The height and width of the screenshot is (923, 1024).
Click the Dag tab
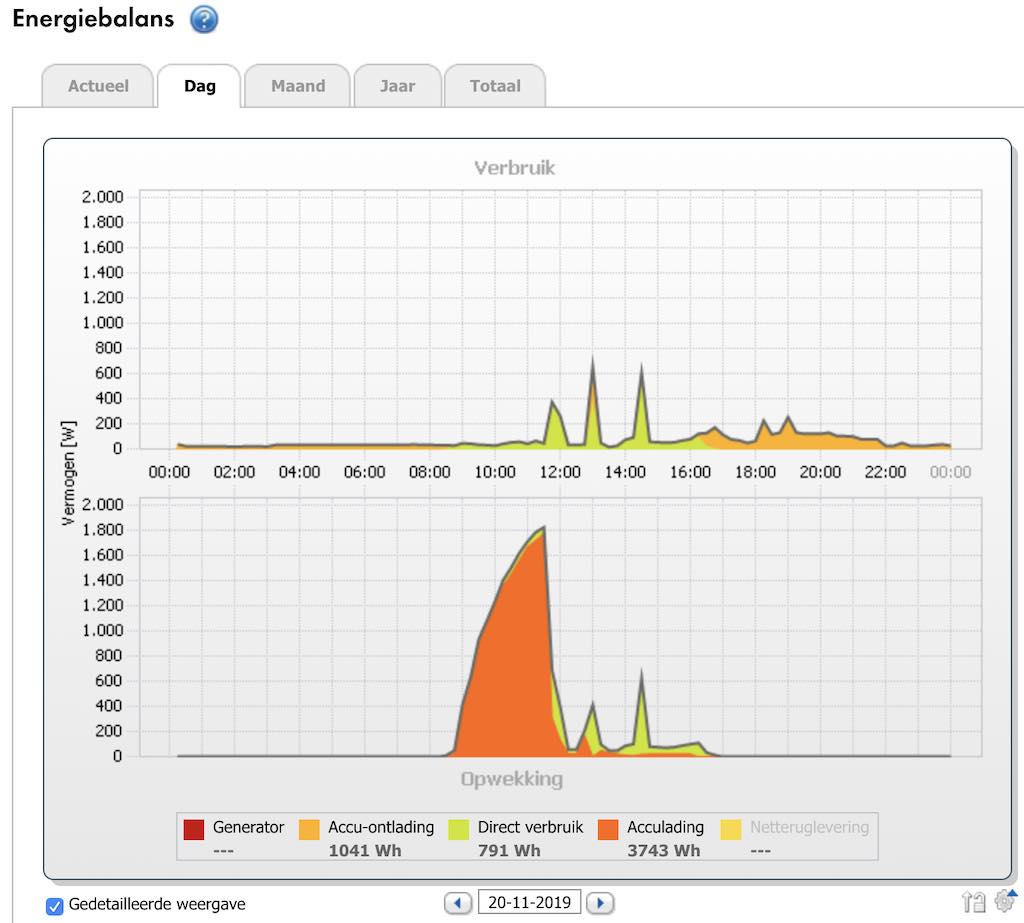pyautogui.click(x=200, y=86)
